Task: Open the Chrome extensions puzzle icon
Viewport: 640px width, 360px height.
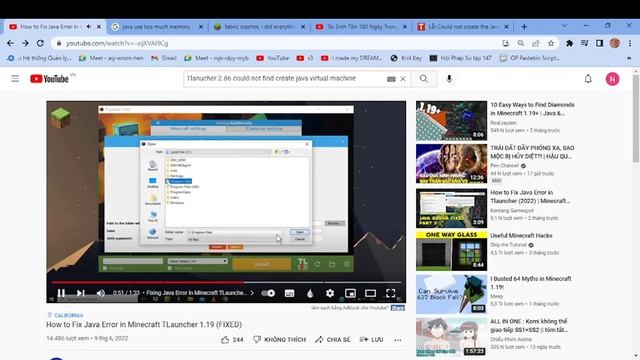Action: pos(569,43)
